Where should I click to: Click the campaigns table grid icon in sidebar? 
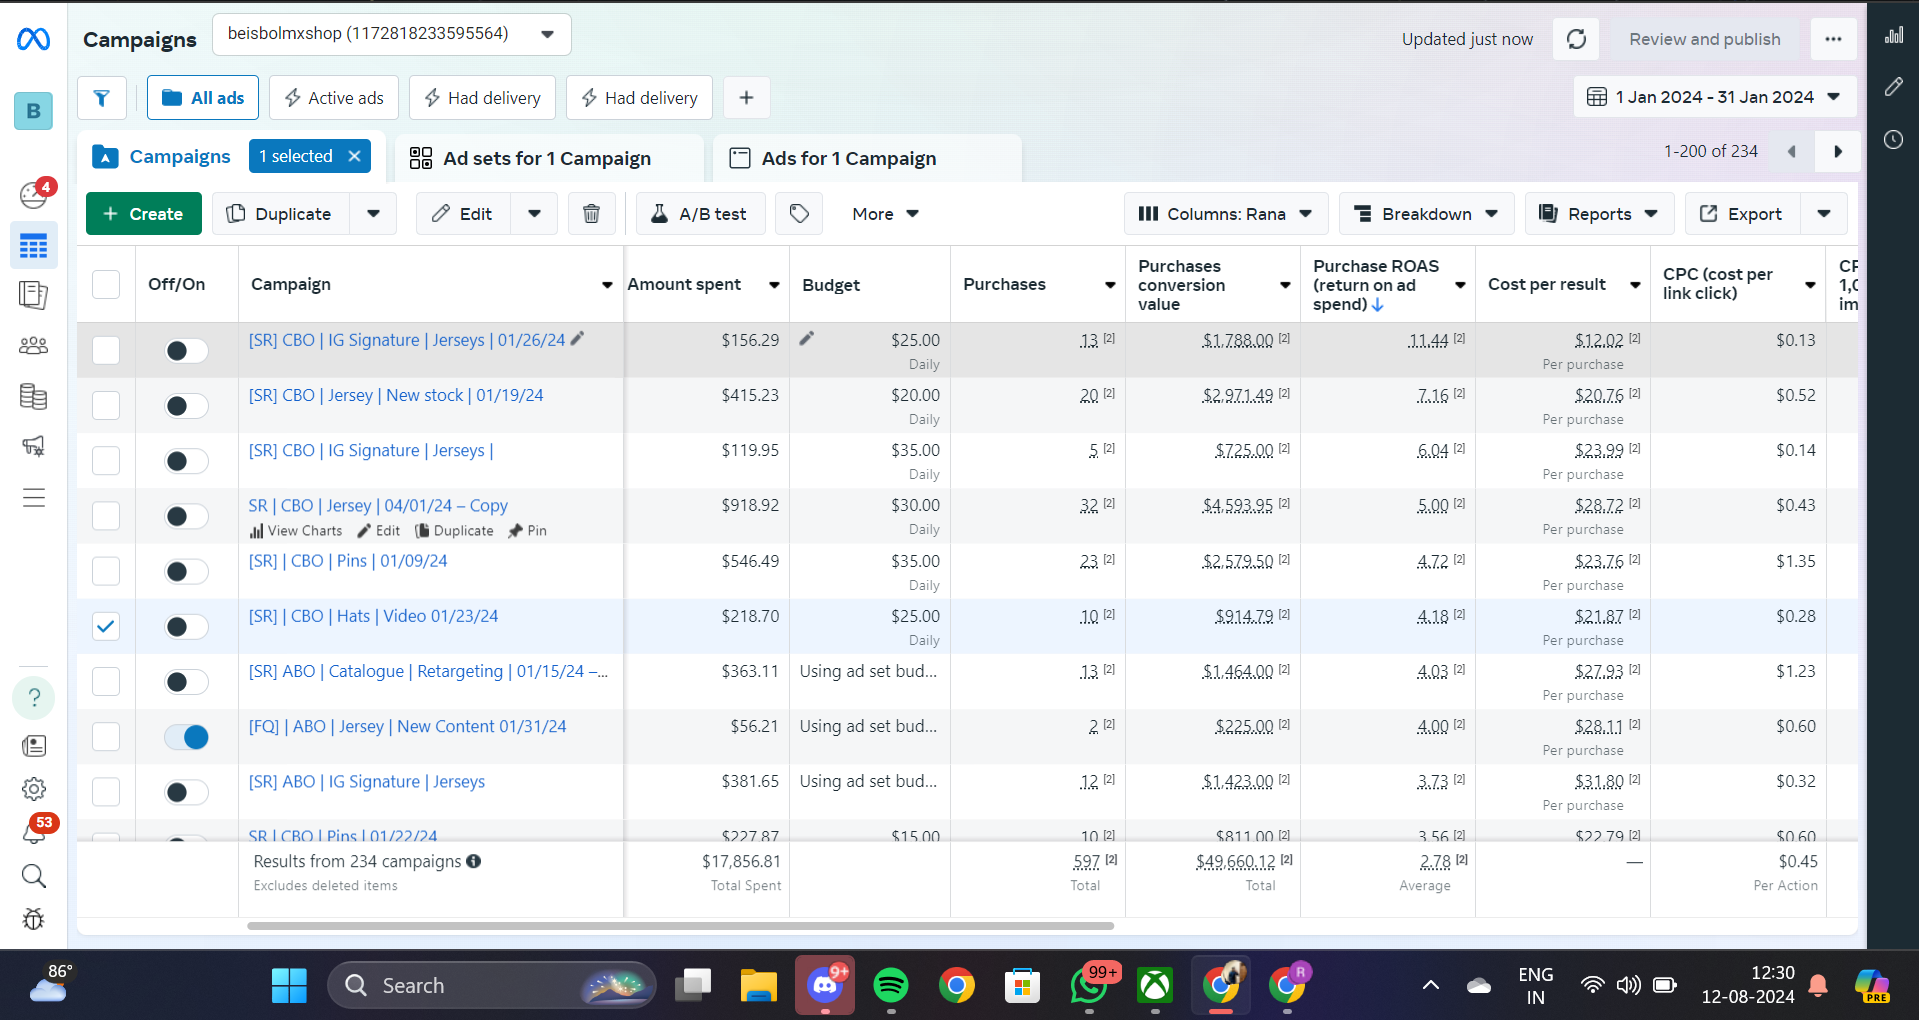pos(33,246)
